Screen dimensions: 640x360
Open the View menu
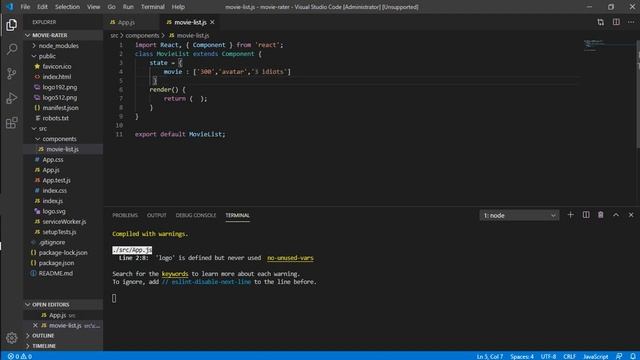pyautogui.click(x=93, y=7)
